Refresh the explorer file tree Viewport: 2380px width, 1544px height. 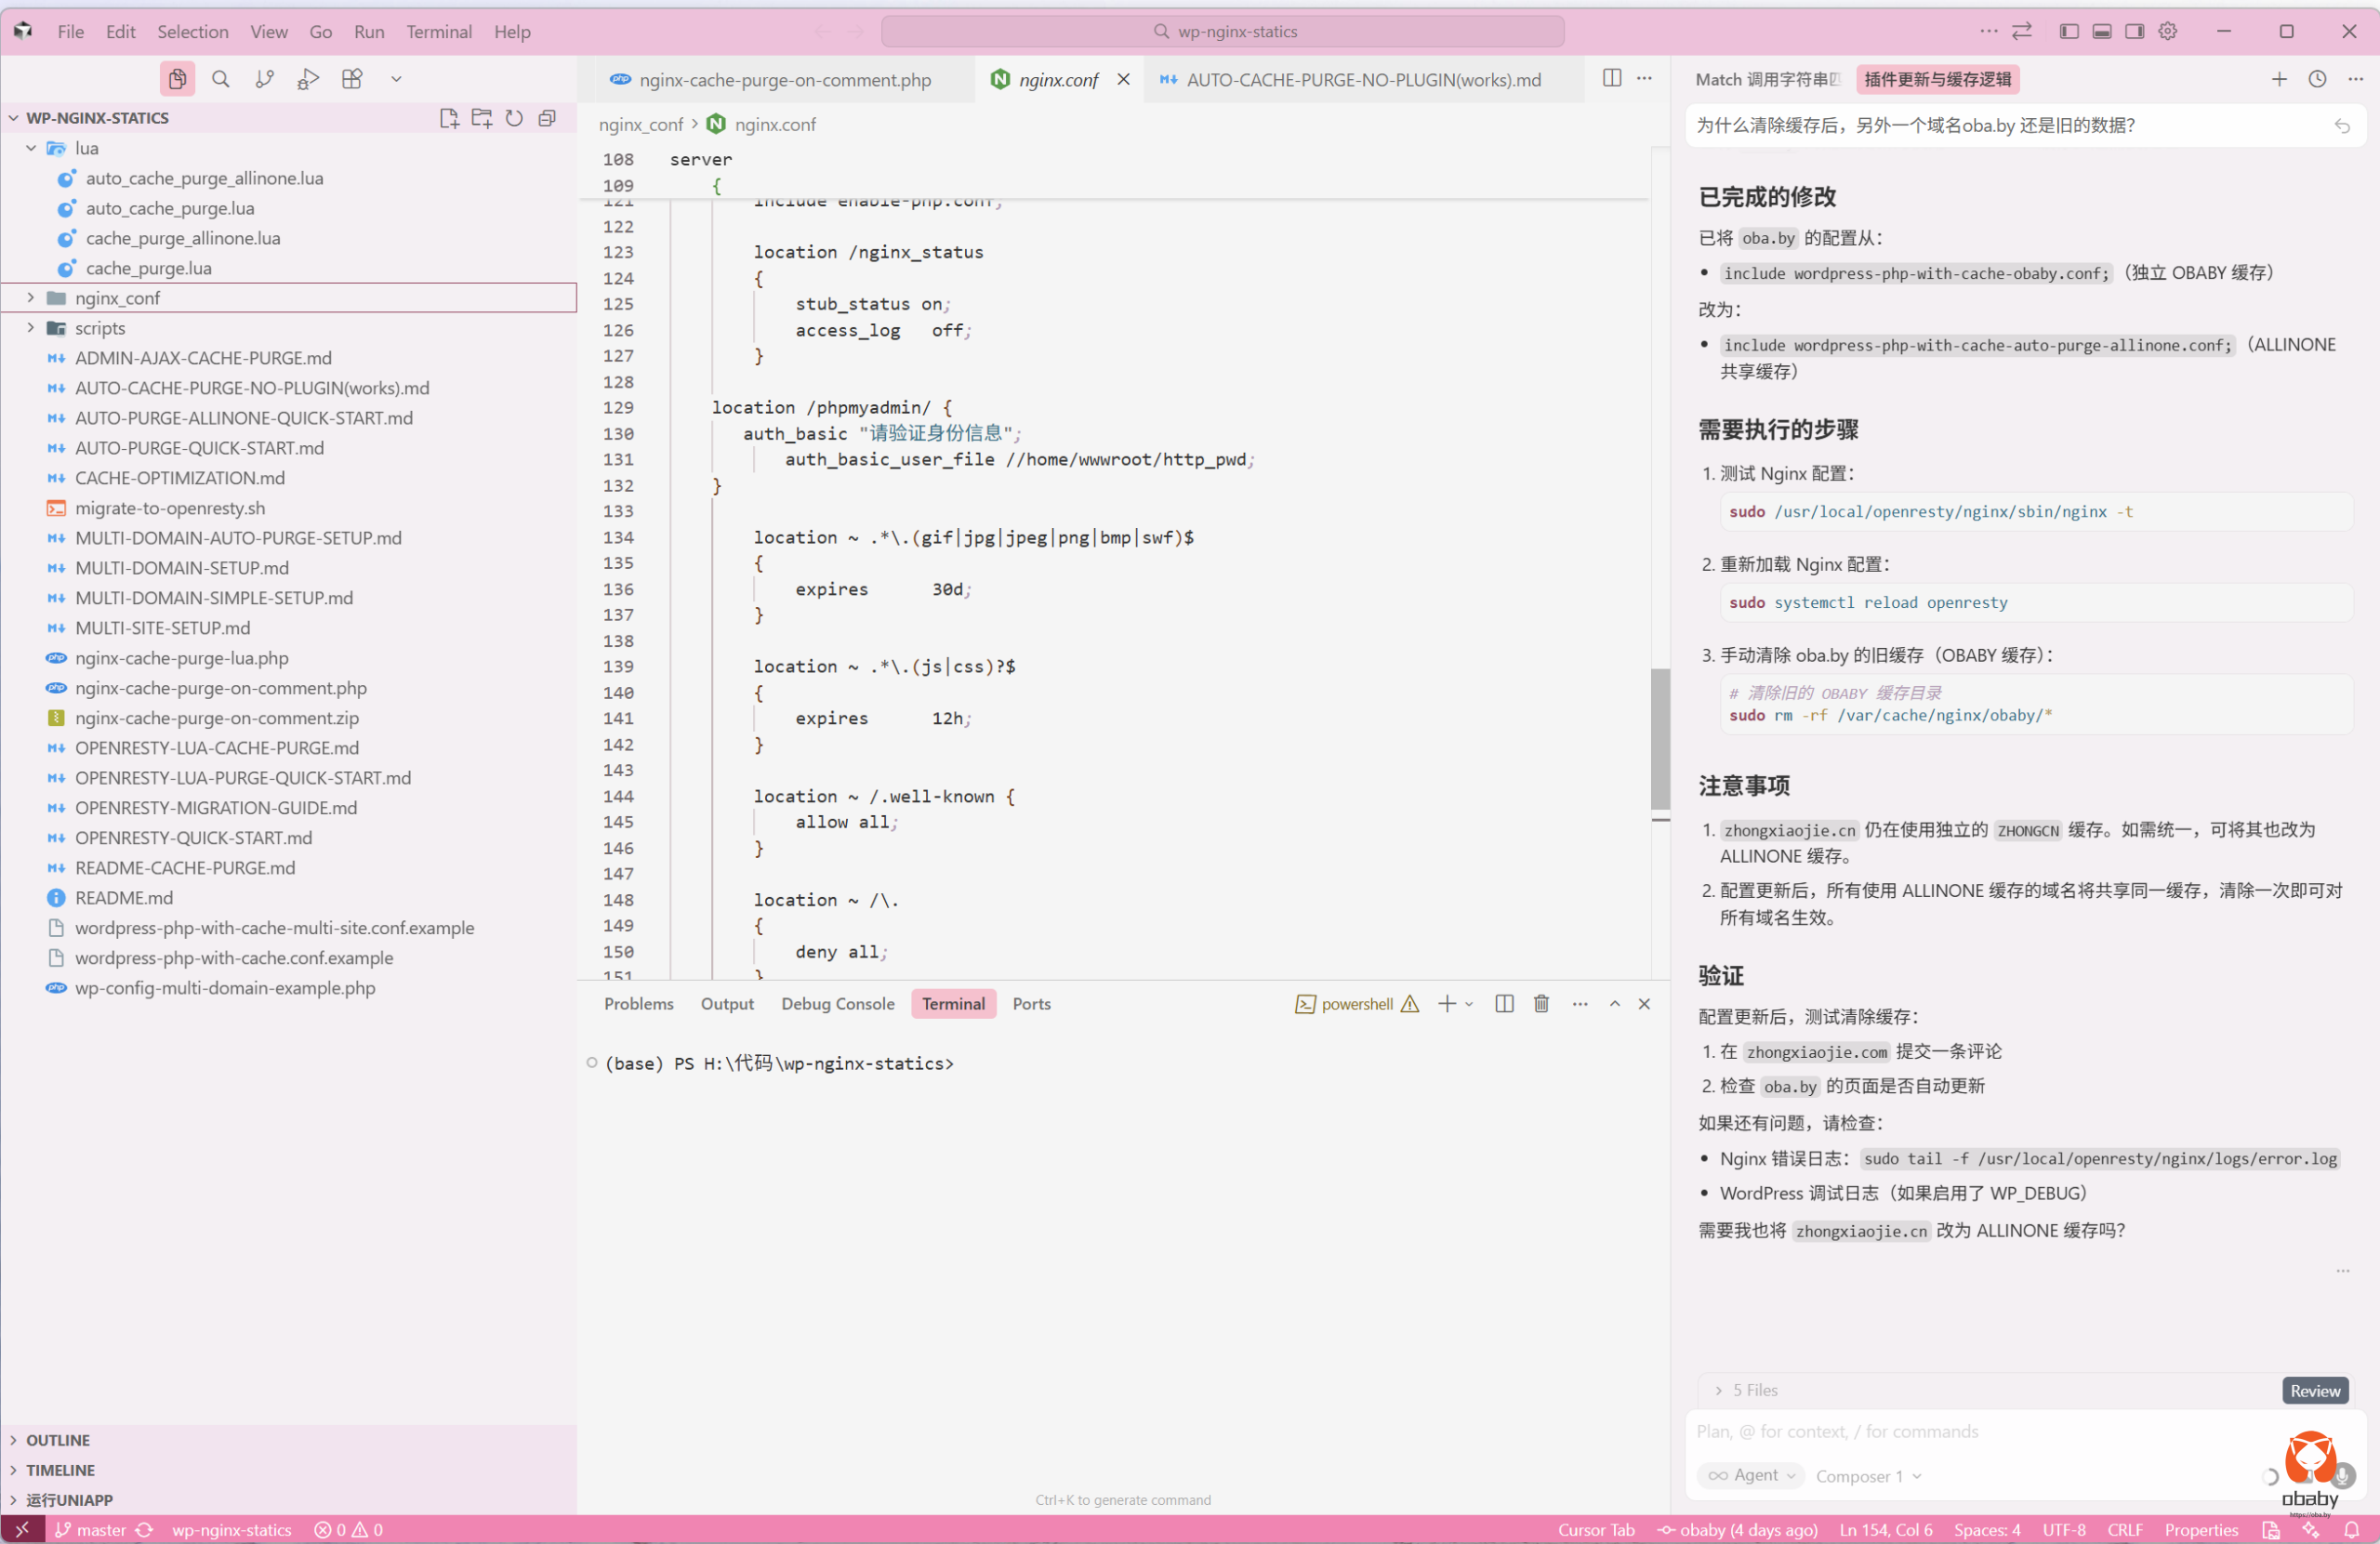[514, 118]
